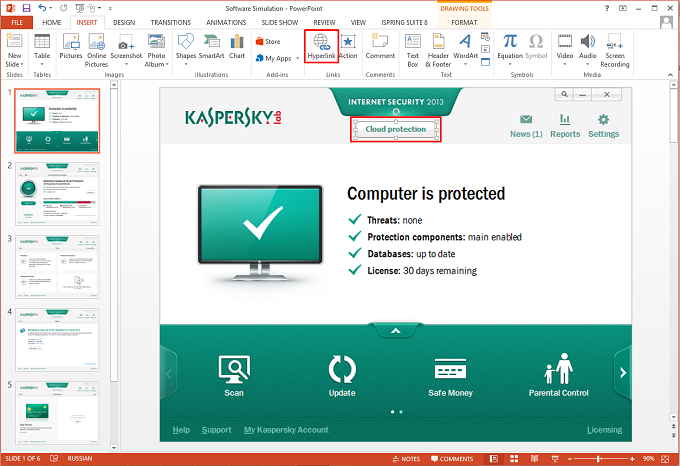Image resolution: width=680 pixels, height=466 pixels.
Task: Open PowerPoint Help question mark
Action: coord(607,8)
